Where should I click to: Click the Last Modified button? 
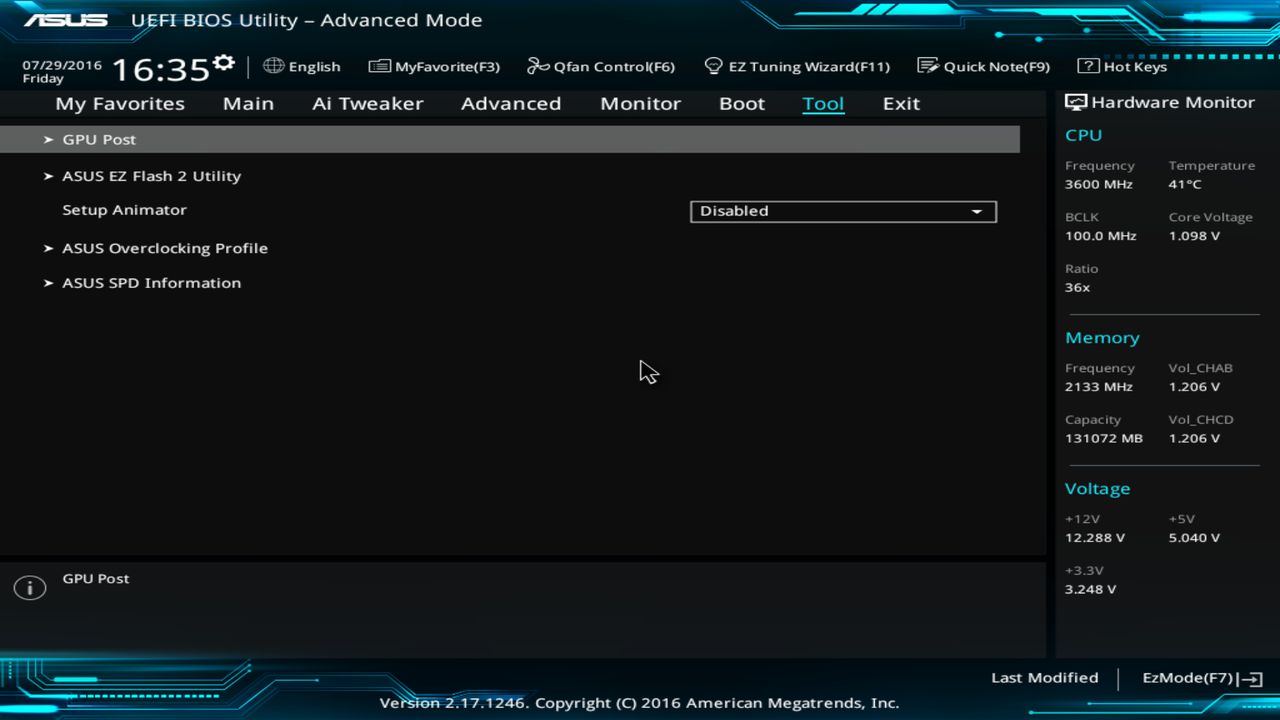pyautogui.click(x=1044, y=677)
